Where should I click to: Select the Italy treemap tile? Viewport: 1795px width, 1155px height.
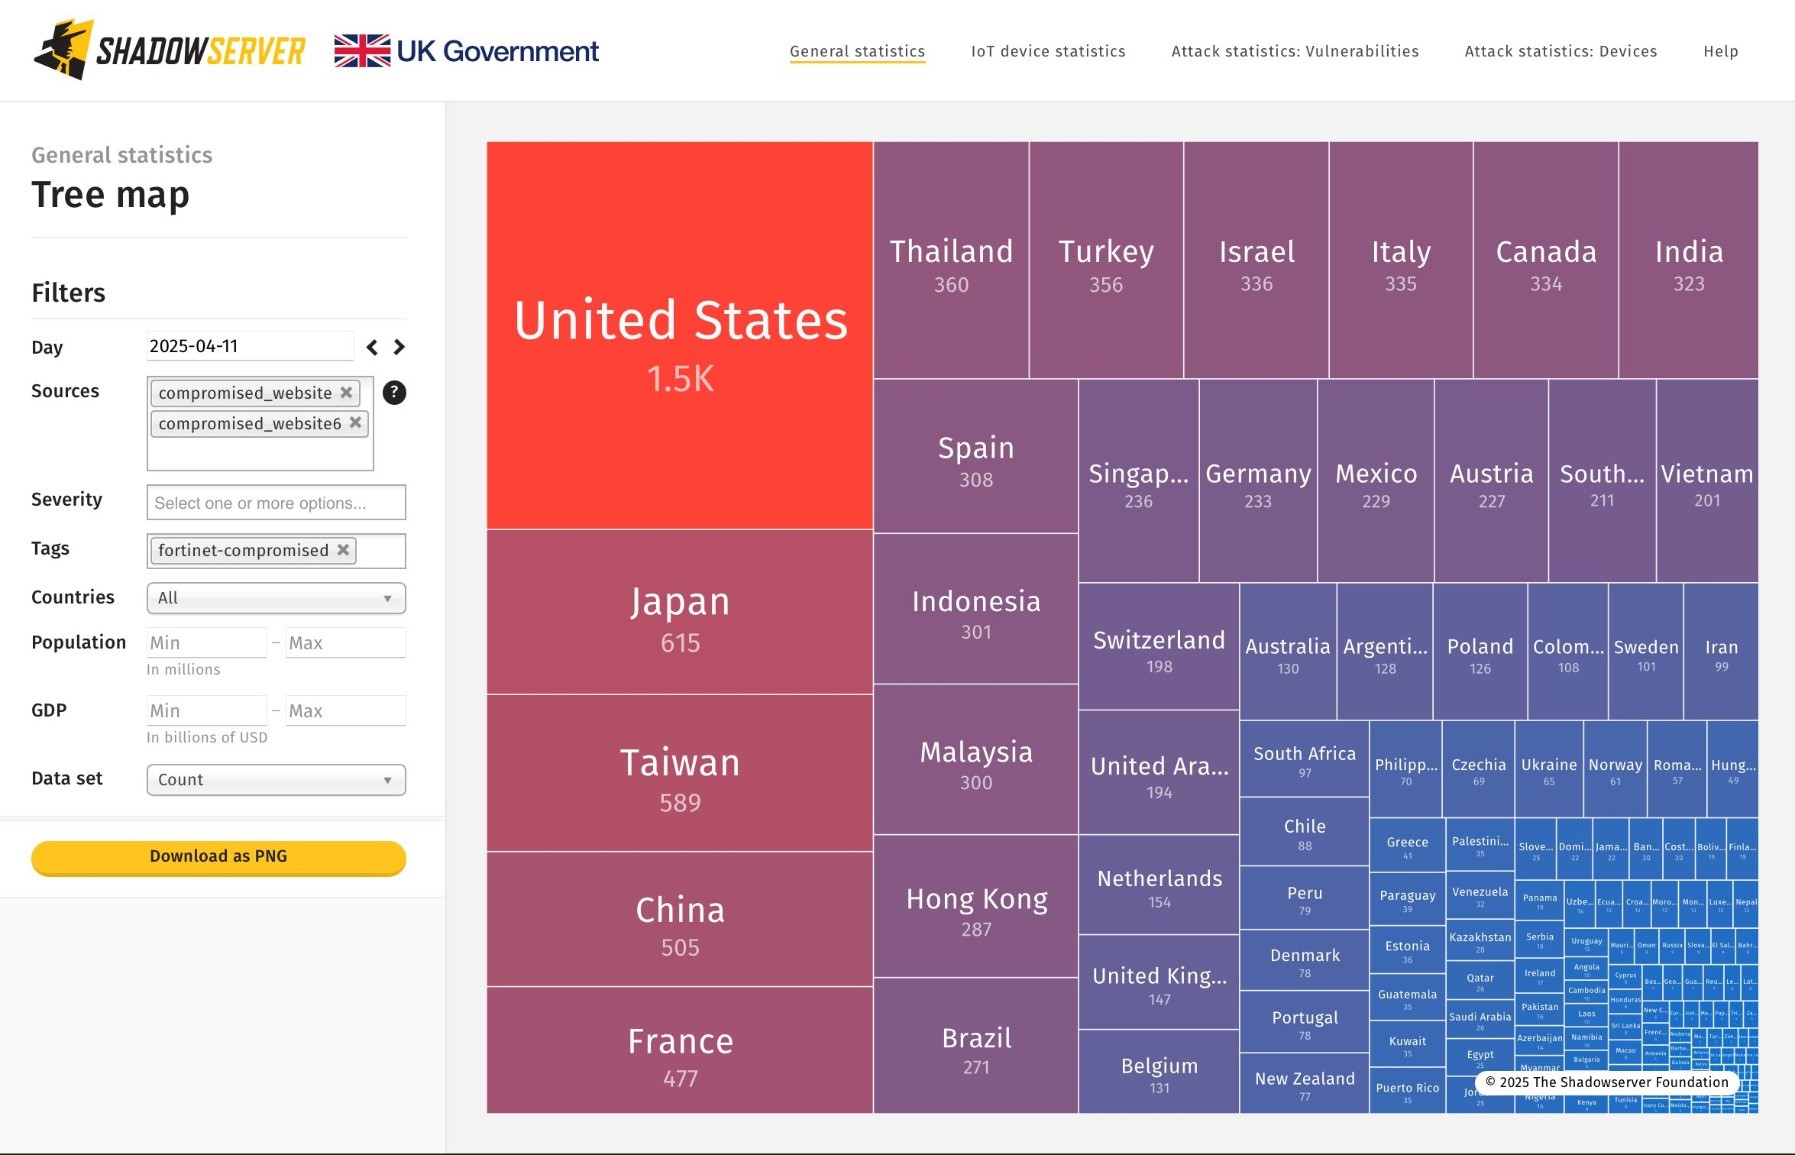pos(1401,260)
